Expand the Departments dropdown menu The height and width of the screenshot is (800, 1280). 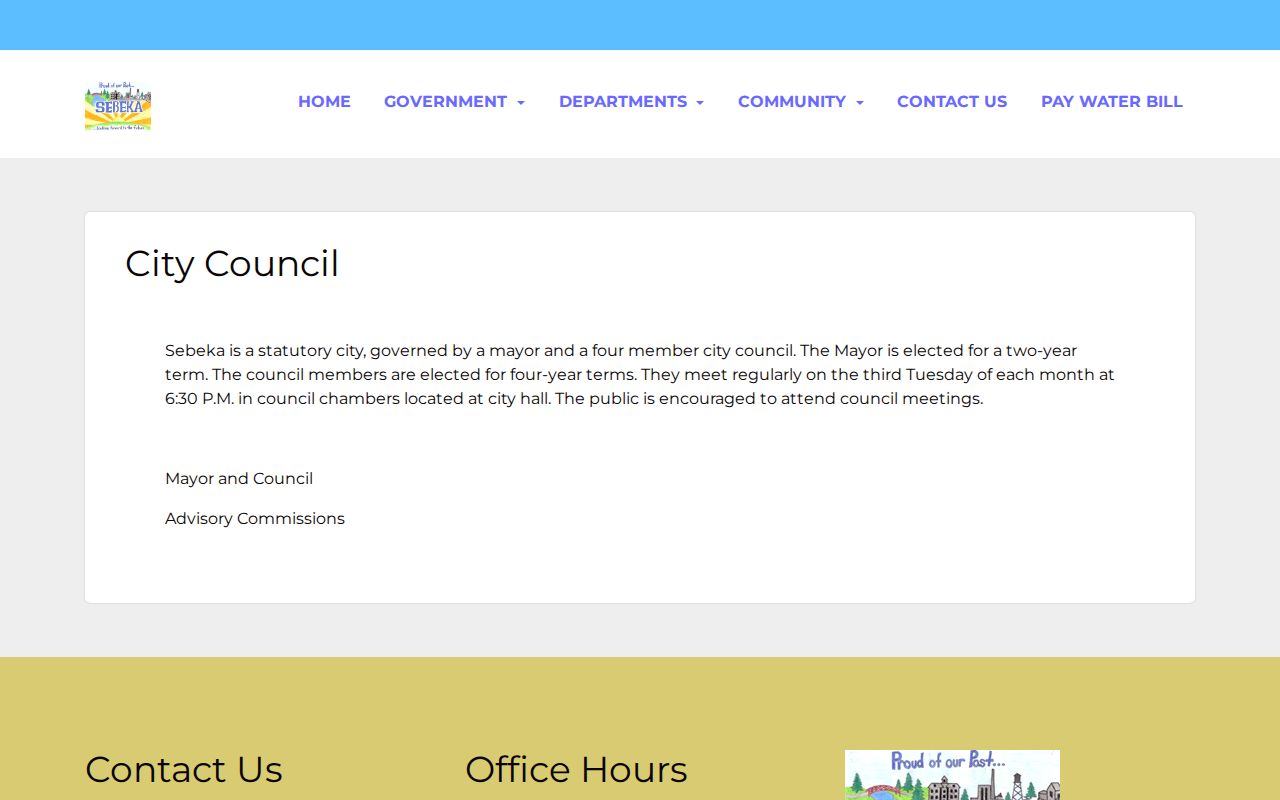click(631, 102)
